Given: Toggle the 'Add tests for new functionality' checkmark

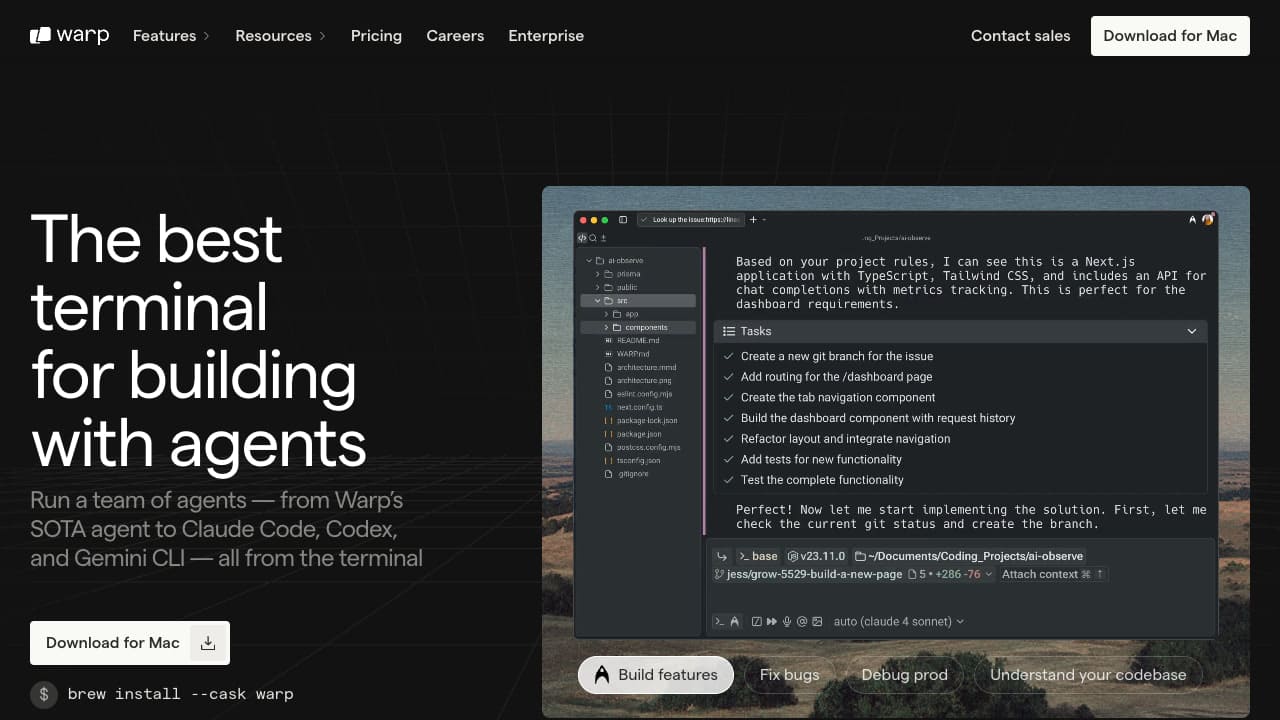Looking at the screenshot, I should pos(728,460).
